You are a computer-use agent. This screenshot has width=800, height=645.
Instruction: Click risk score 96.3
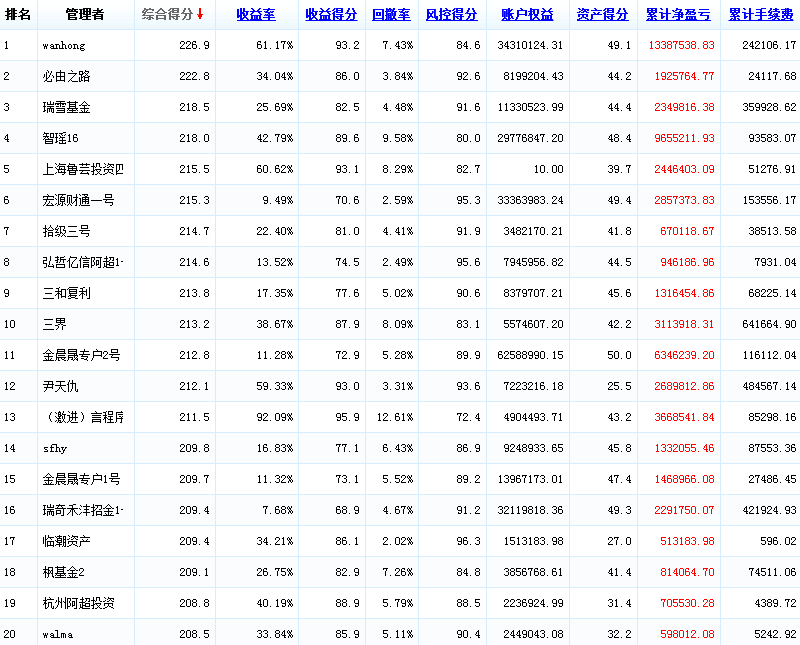click(x=468, y=541)
